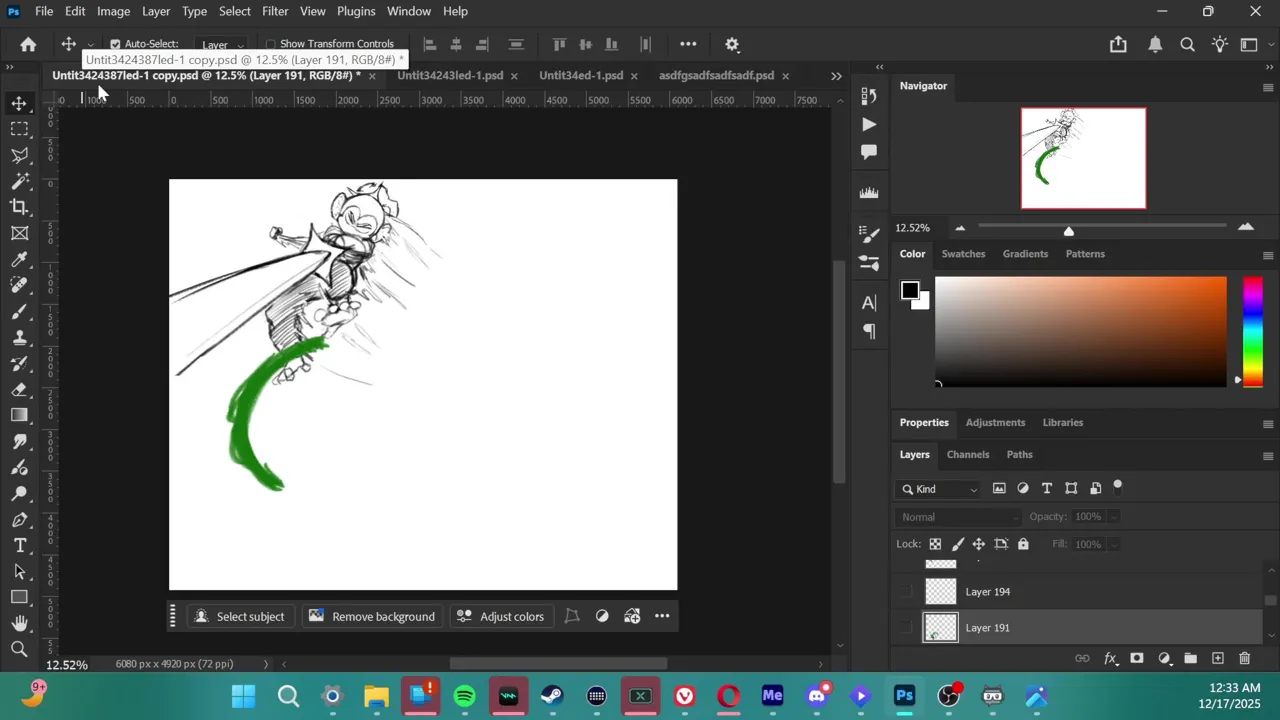Select the Zoom tool in the toolbox

pyautogui.click(x=19, y=649)
